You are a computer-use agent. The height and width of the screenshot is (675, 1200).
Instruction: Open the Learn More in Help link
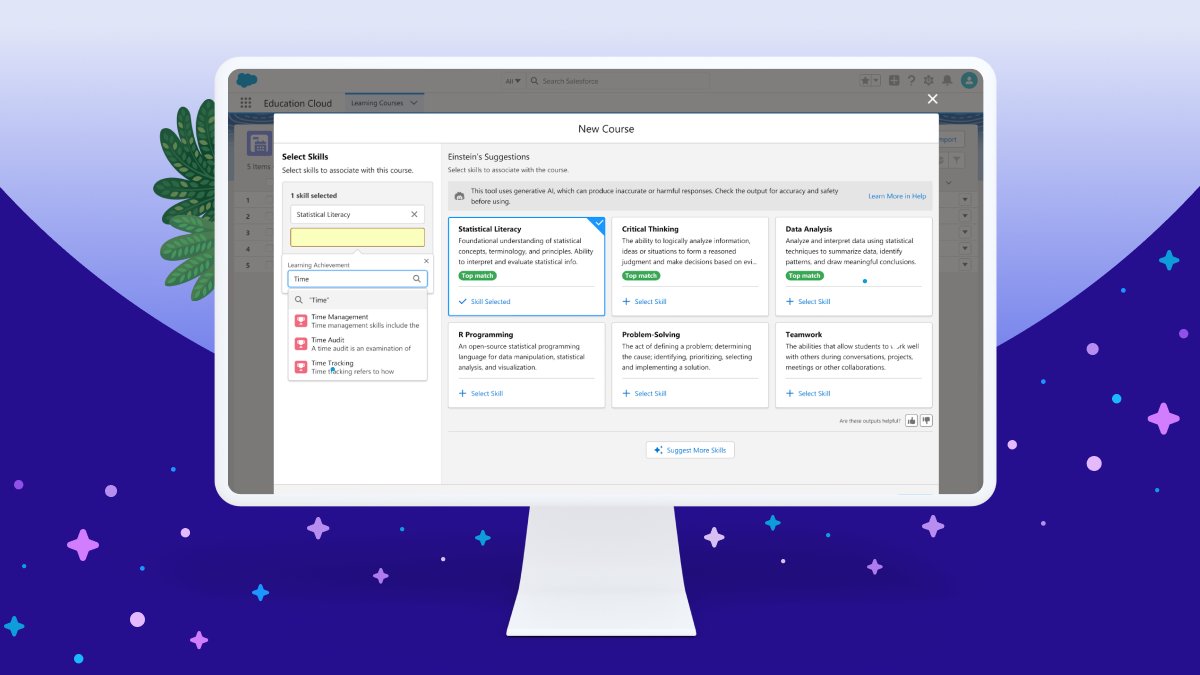pyautogui.click(x=896, y=196)
